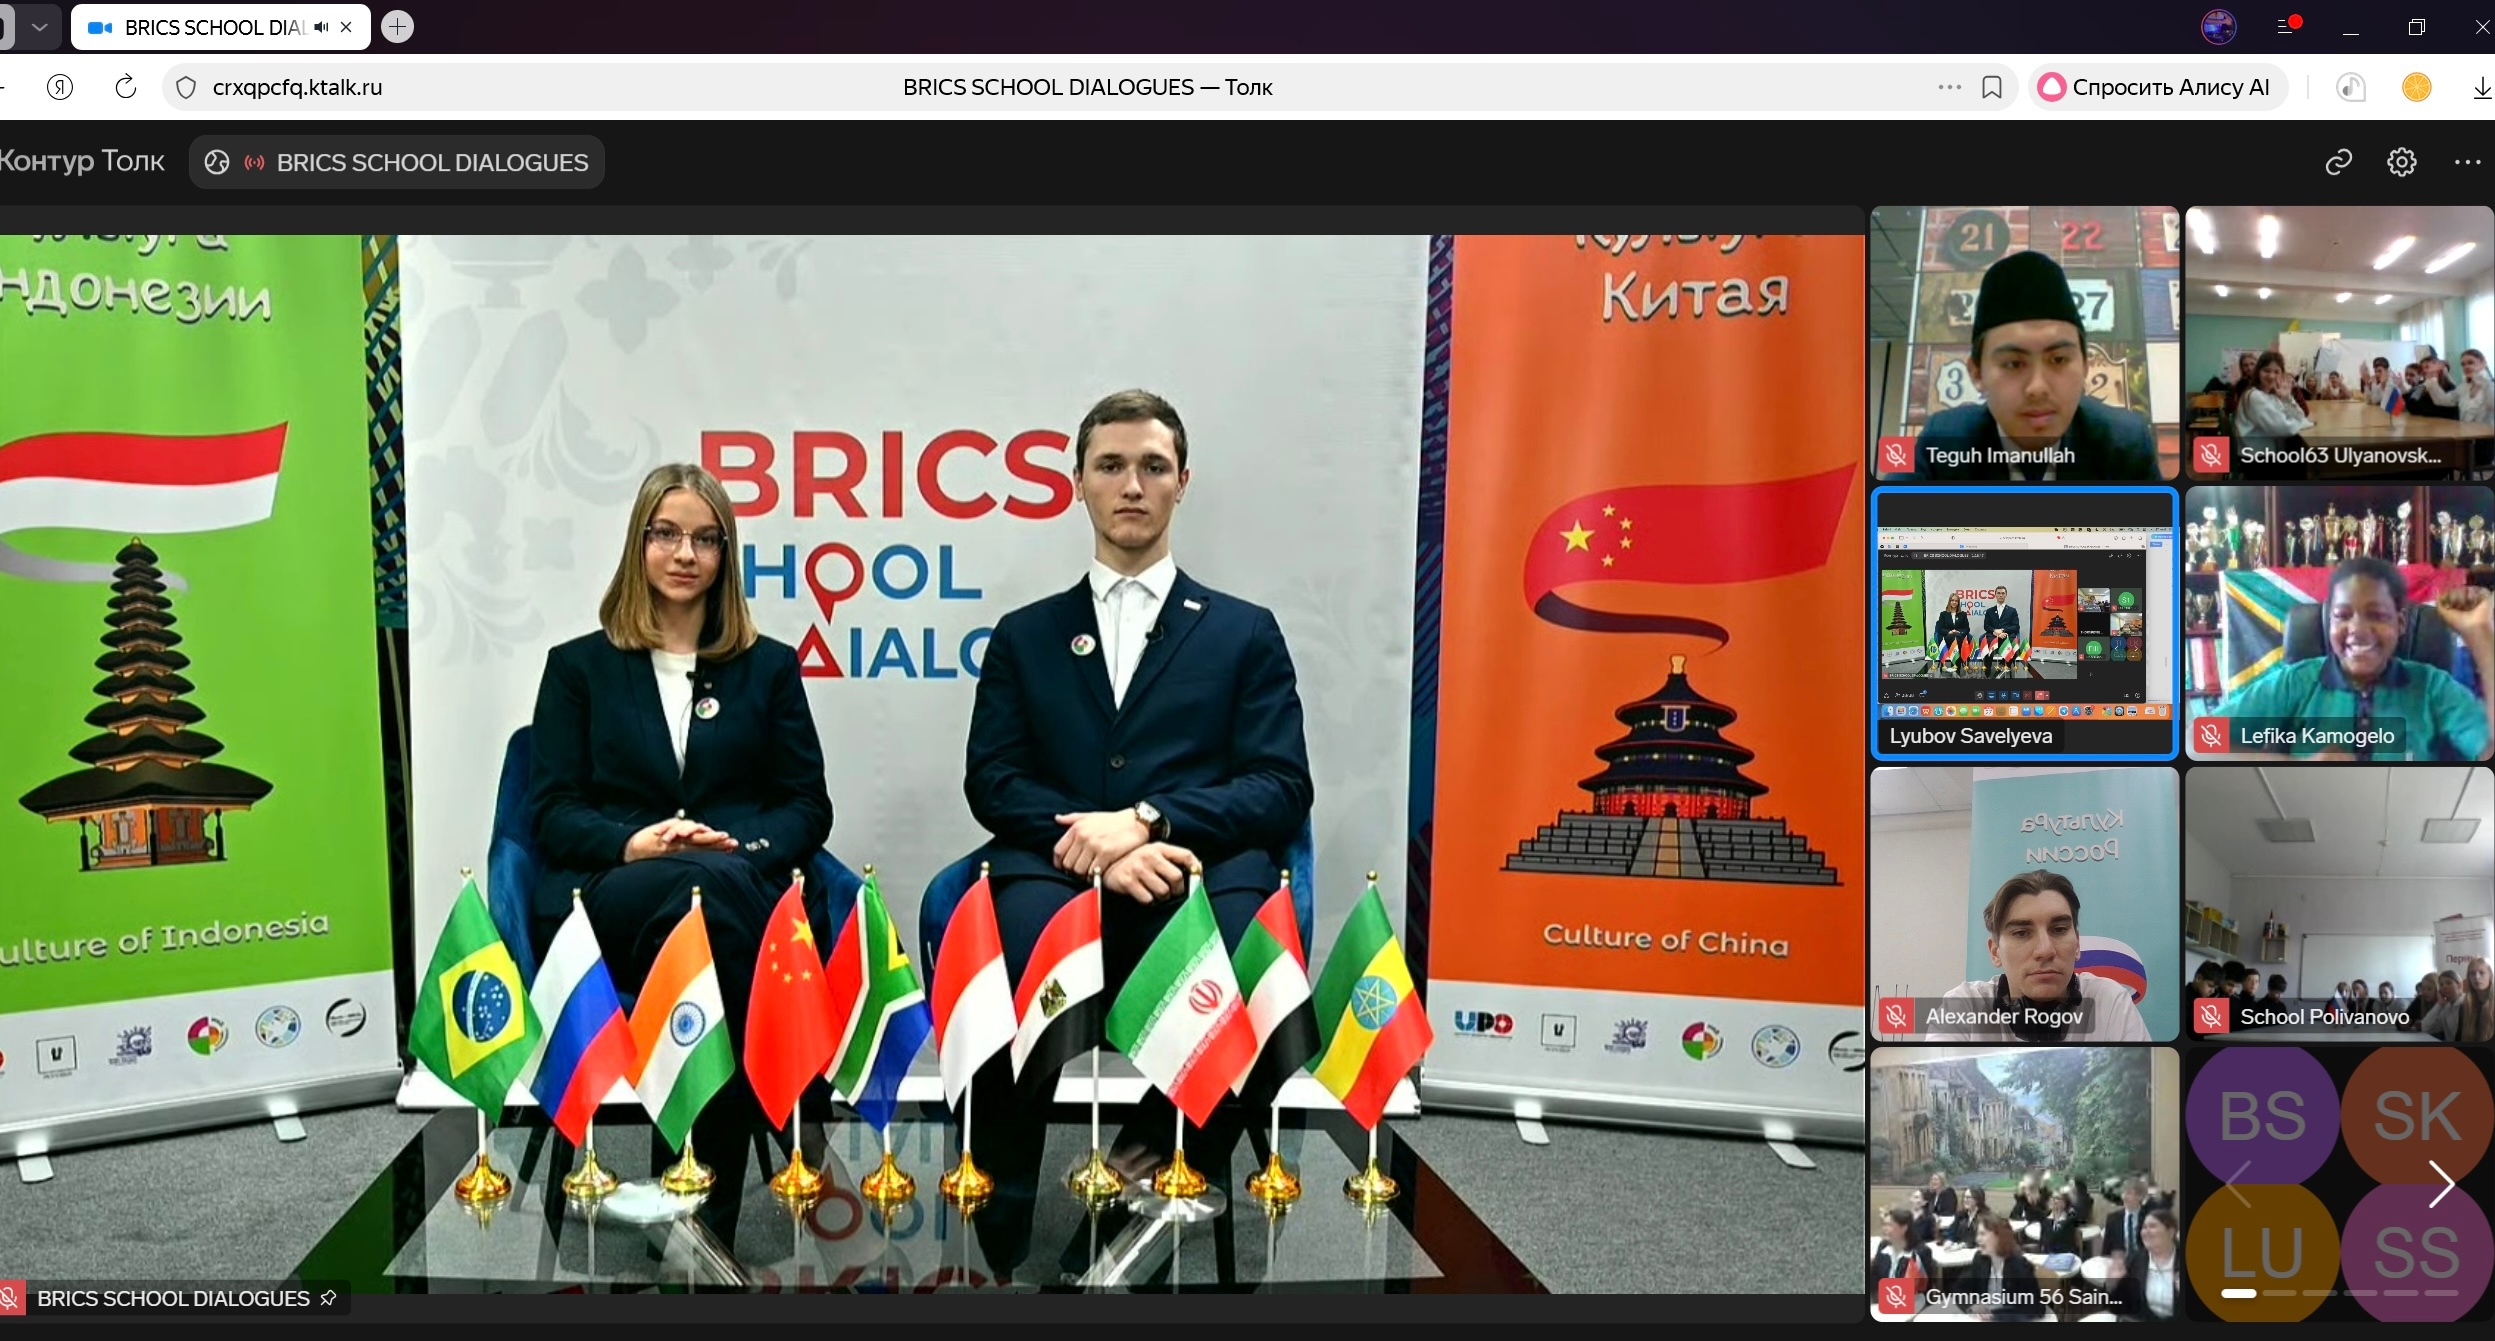The image size is (2495, 1341).
Task: Select Lyubov Savelyeva screen share thumbnail
Action: coord(2024,622)
